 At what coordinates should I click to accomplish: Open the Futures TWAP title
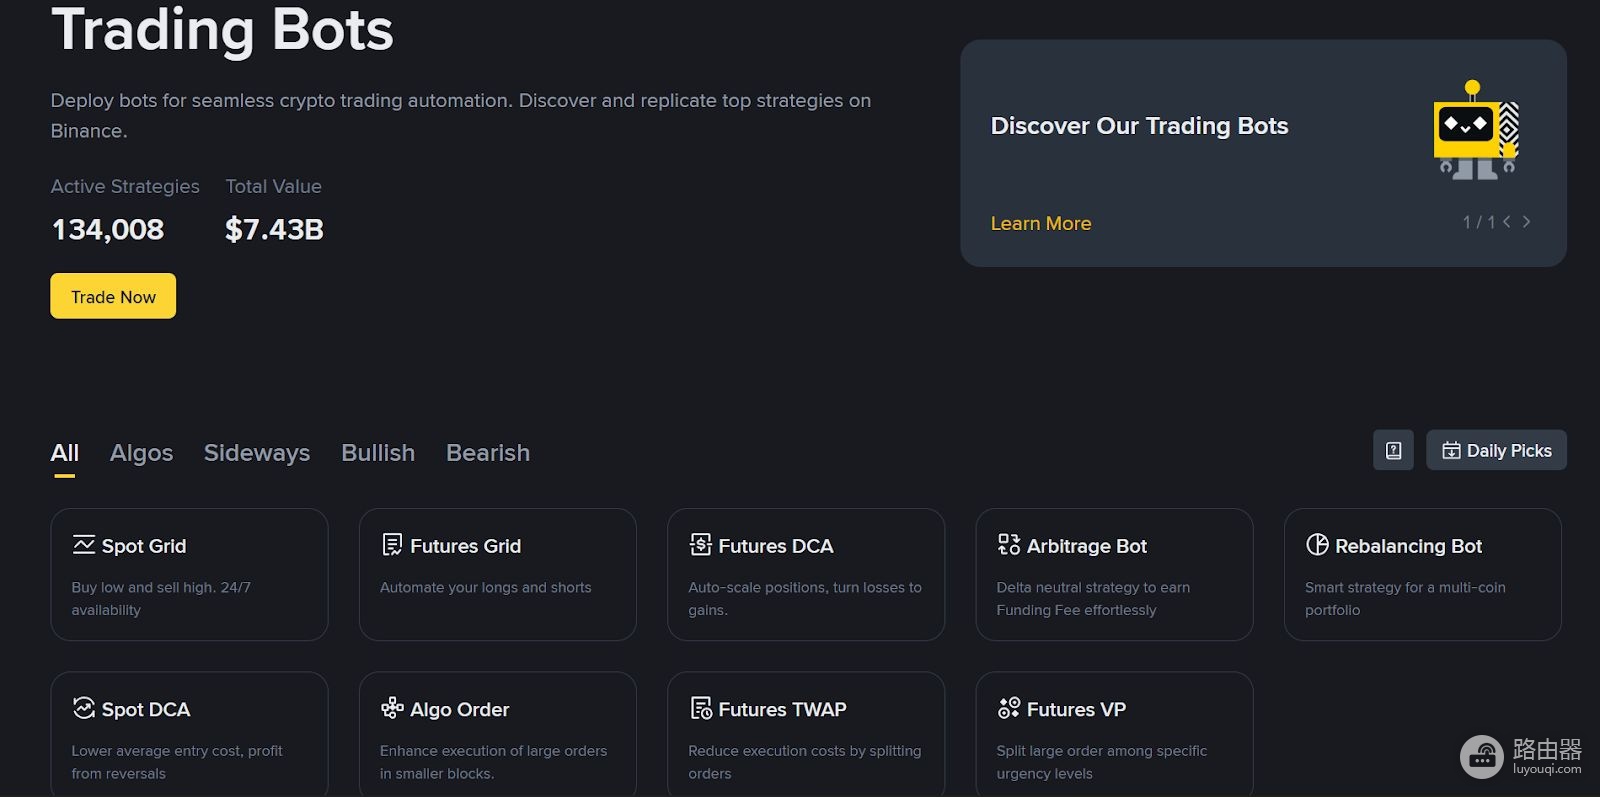[x=783, y=709]
